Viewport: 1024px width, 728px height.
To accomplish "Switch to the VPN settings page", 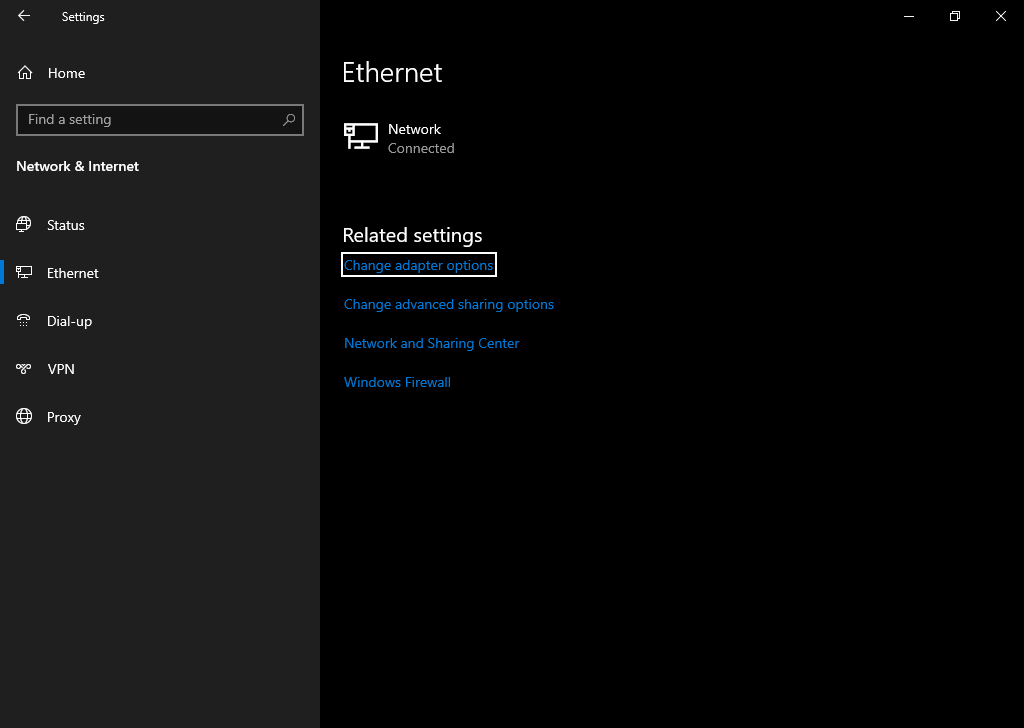I will (61, 369).
